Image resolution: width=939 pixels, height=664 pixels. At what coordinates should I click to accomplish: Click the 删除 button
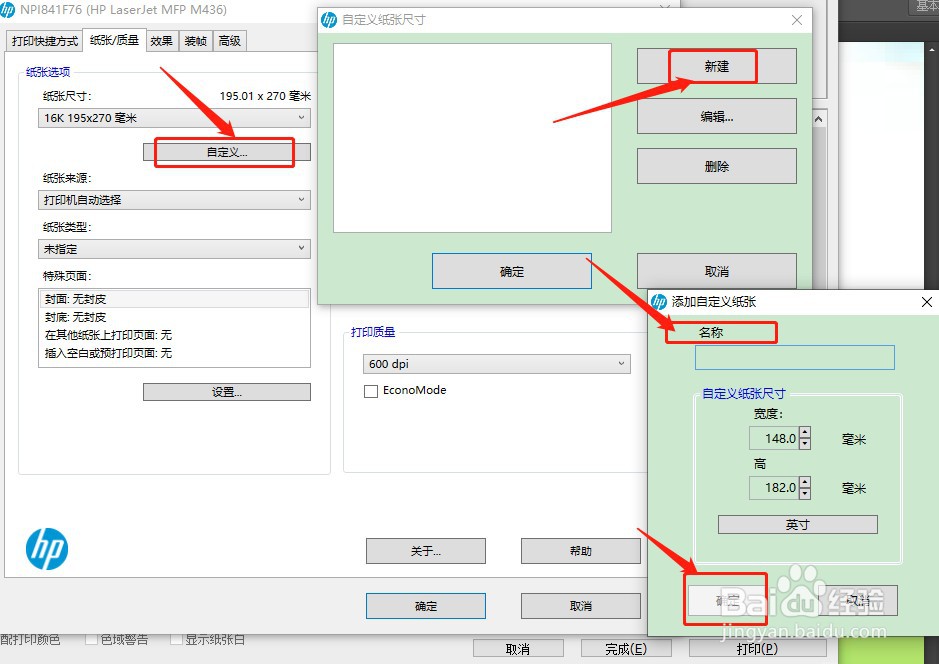717,166
